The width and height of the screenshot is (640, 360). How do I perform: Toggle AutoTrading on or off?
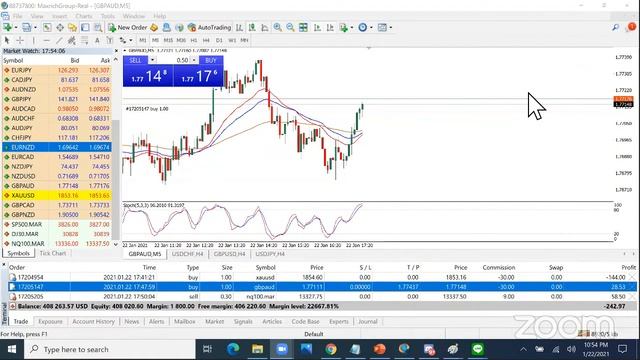209,27
